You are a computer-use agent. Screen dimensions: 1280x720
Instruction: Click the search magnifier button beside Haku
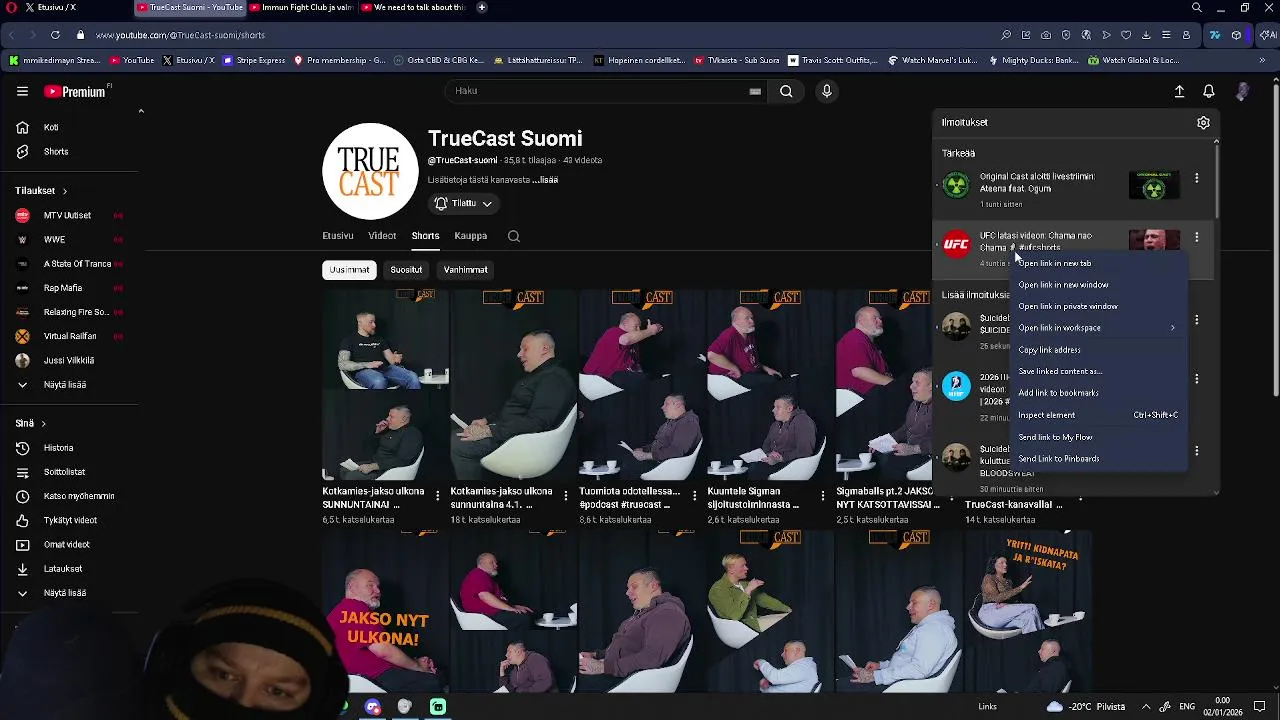click(786, 91)
